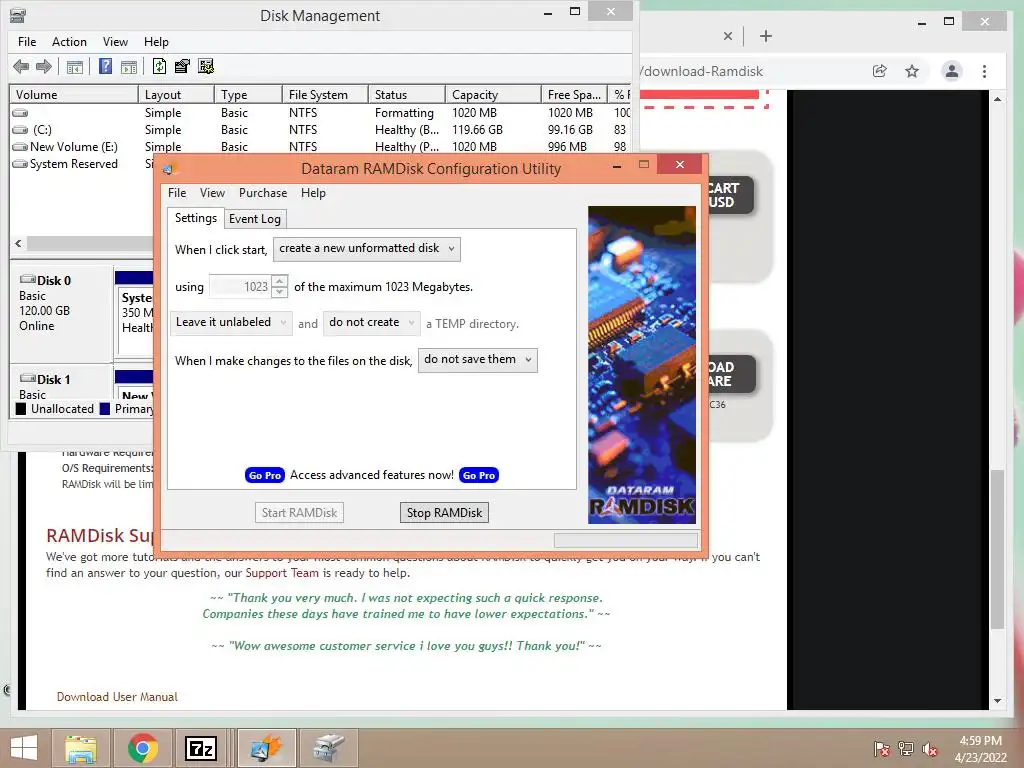Switch to Dataram RAMDisk taskbar icon
The width and height of the screenshot is (1024, 768).
(x=266, y=748)
